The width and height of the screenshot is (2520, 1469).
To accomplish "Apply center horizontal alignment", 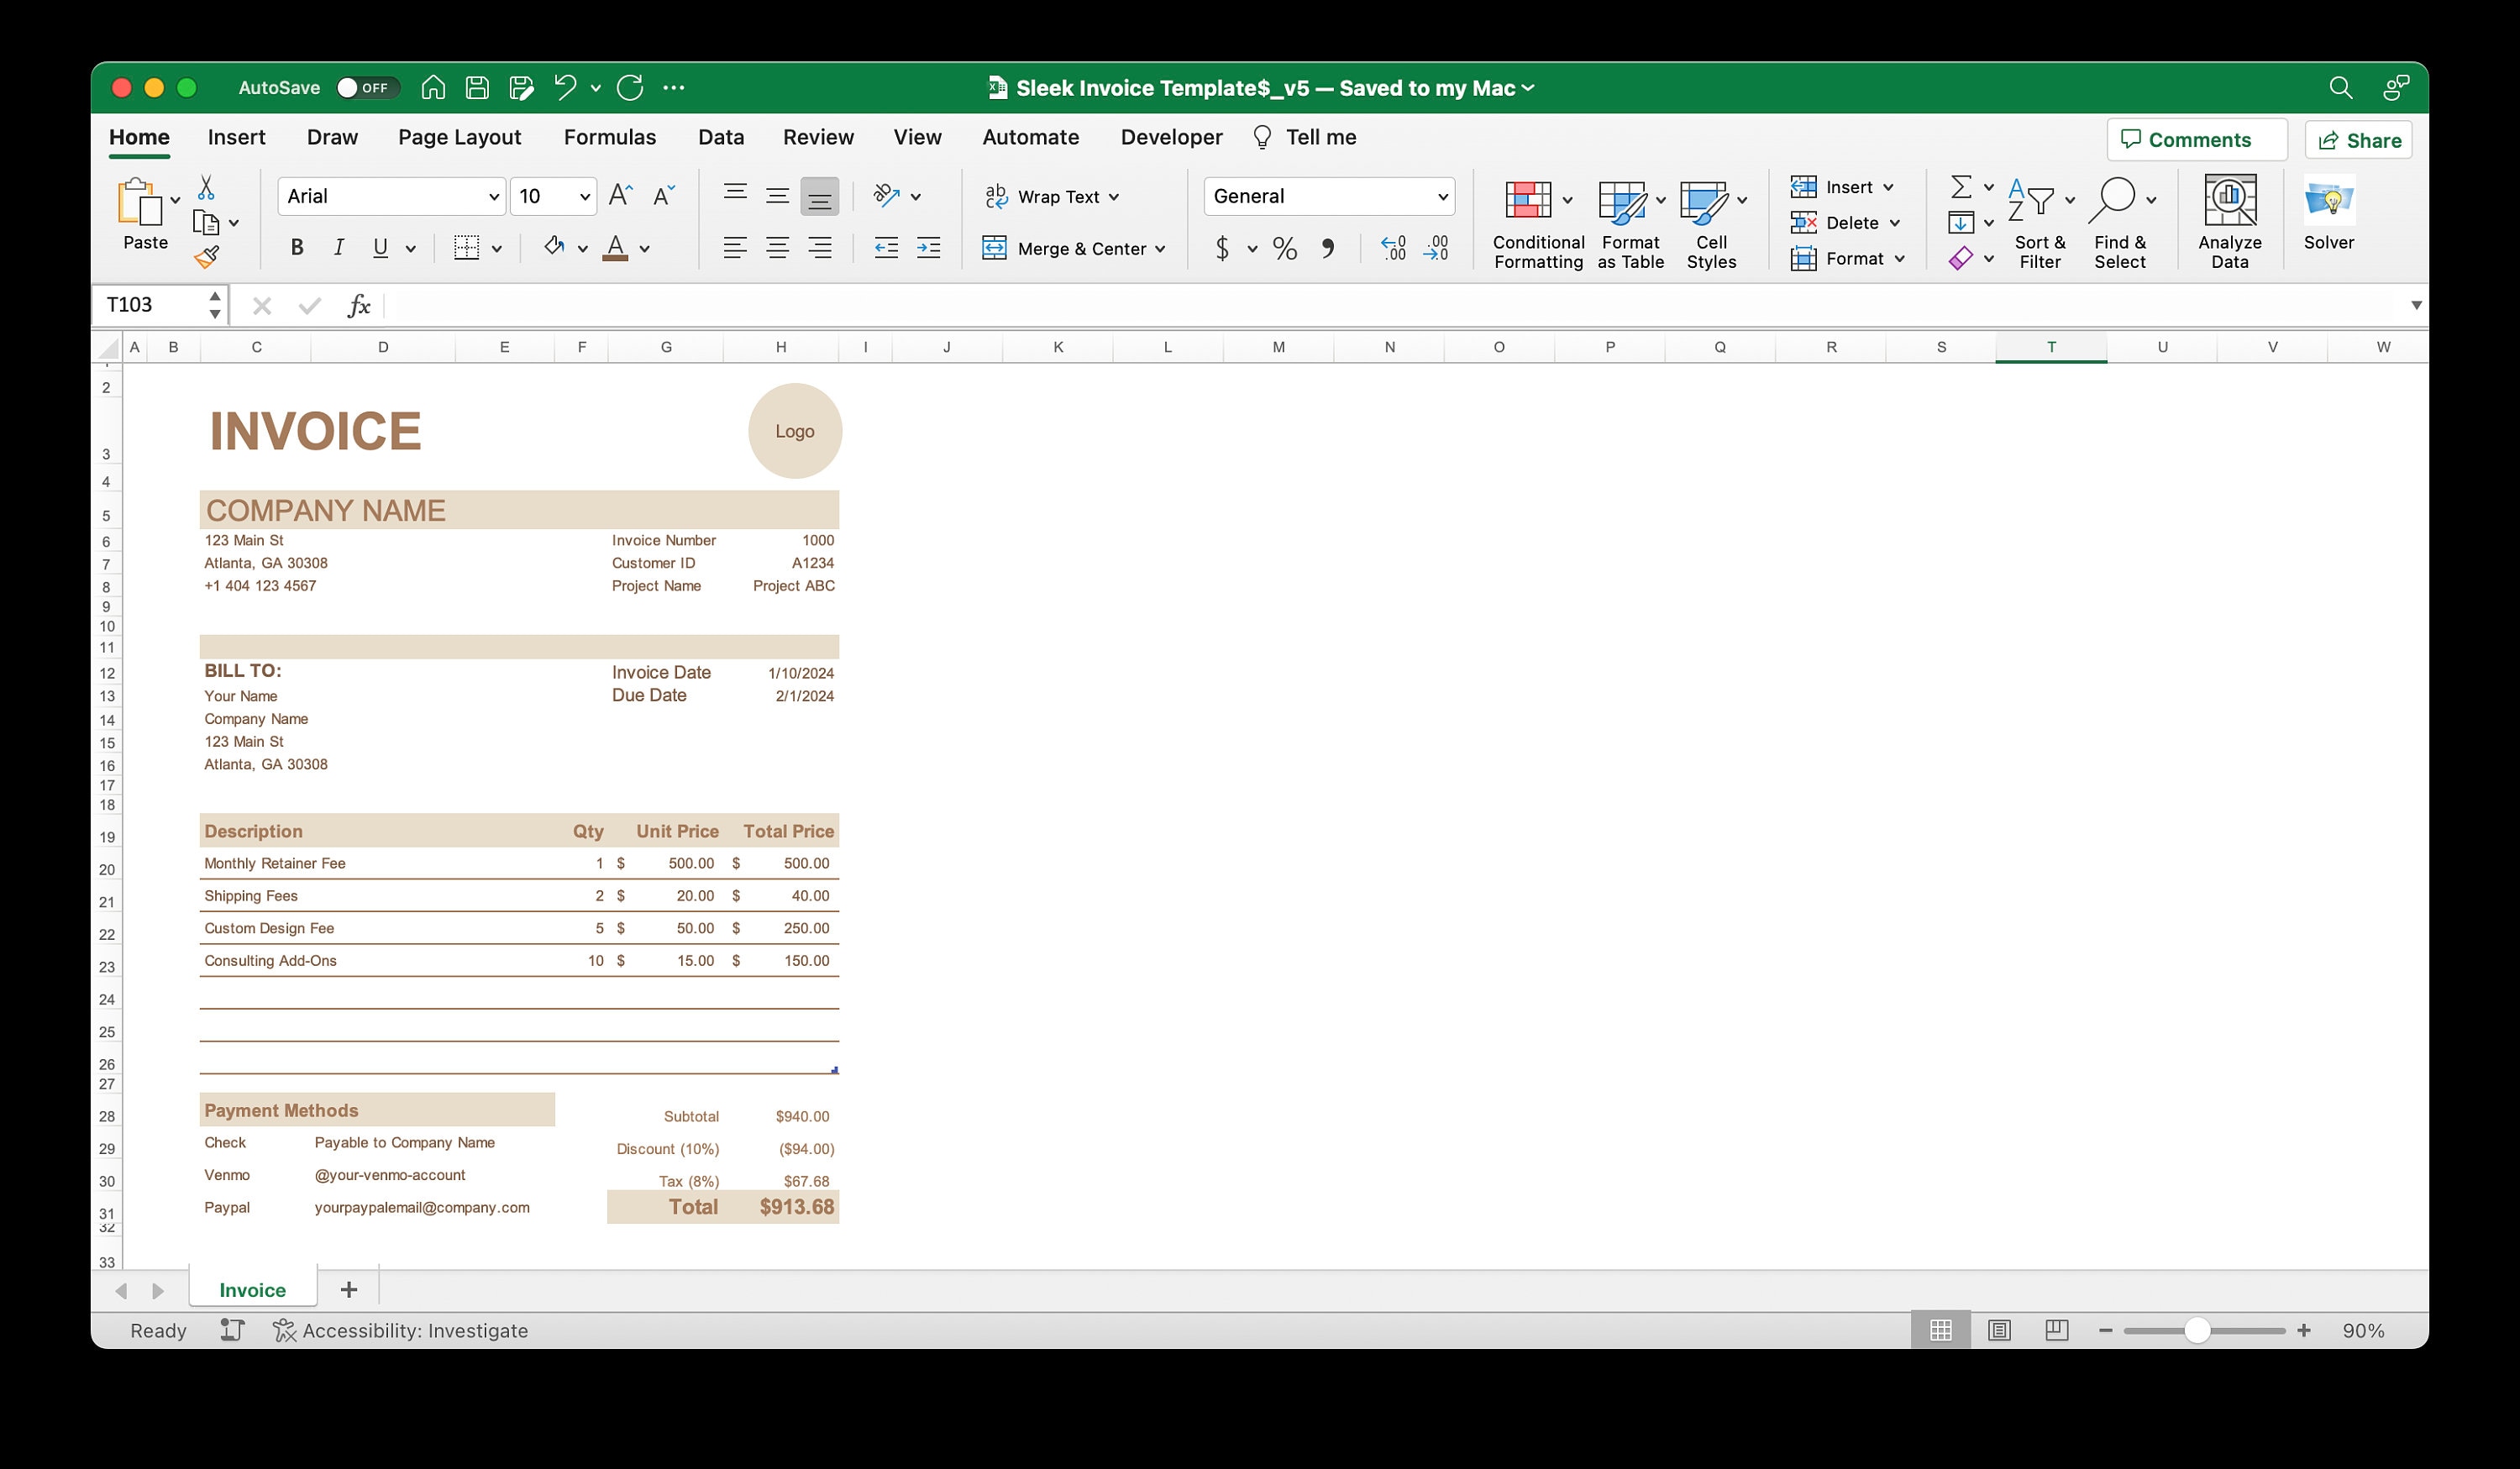I will click(777, 248).
